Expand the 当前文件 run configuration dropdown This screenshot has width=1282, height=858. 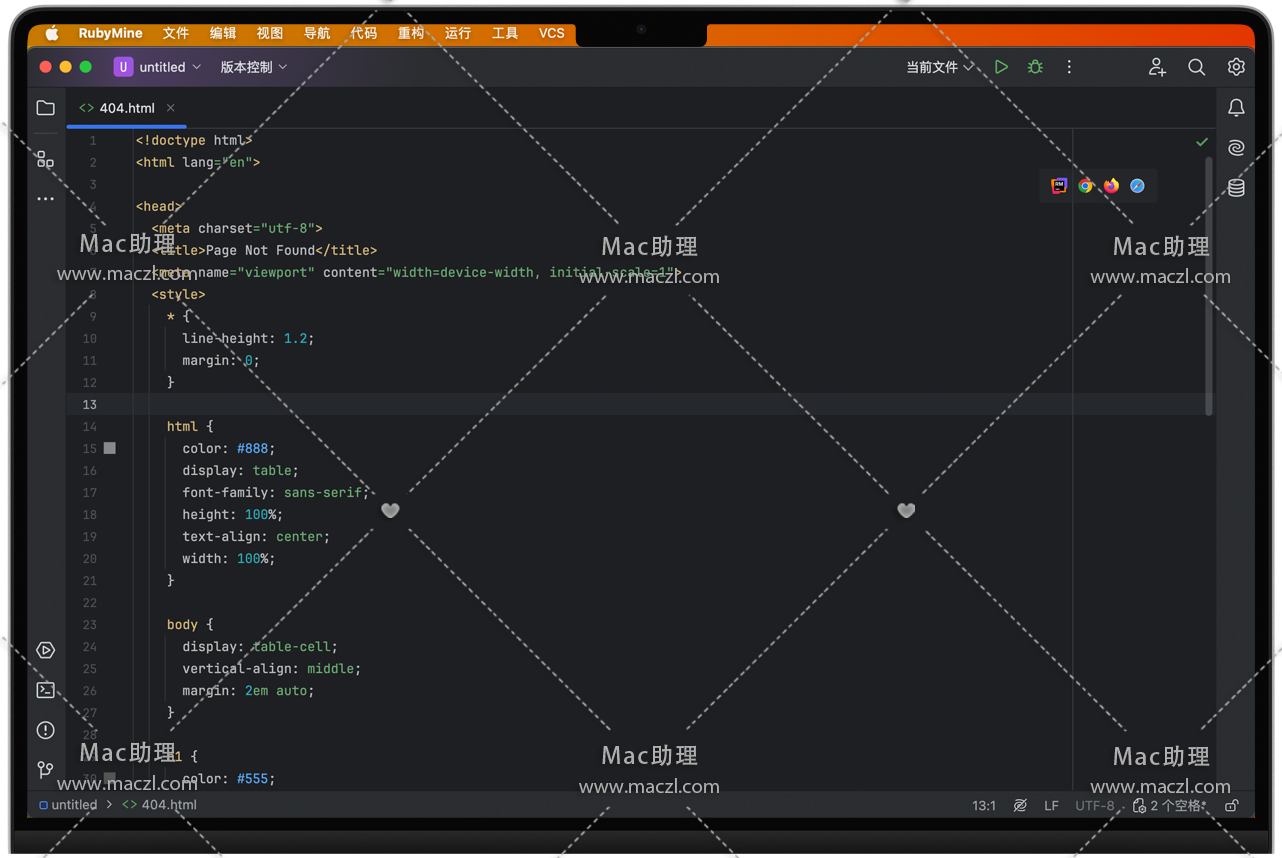pos(939,67)
